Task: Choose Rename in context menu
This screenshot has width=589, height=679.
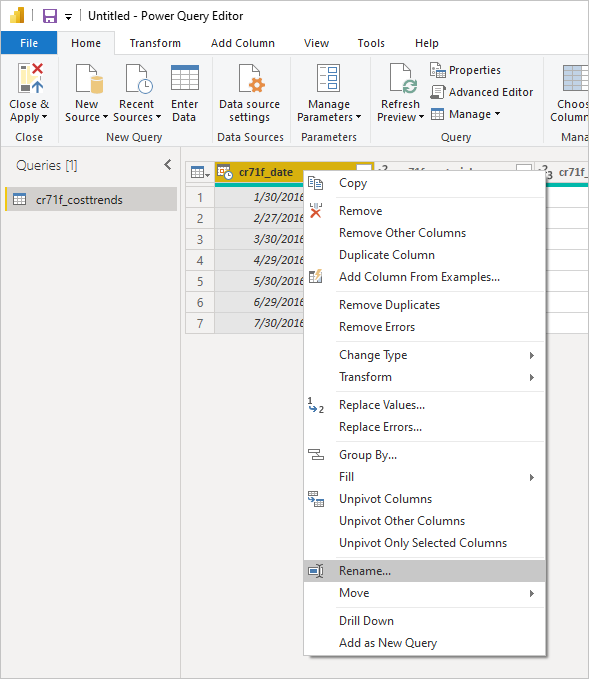Action: pyautogui.click(x=424, y=571)
